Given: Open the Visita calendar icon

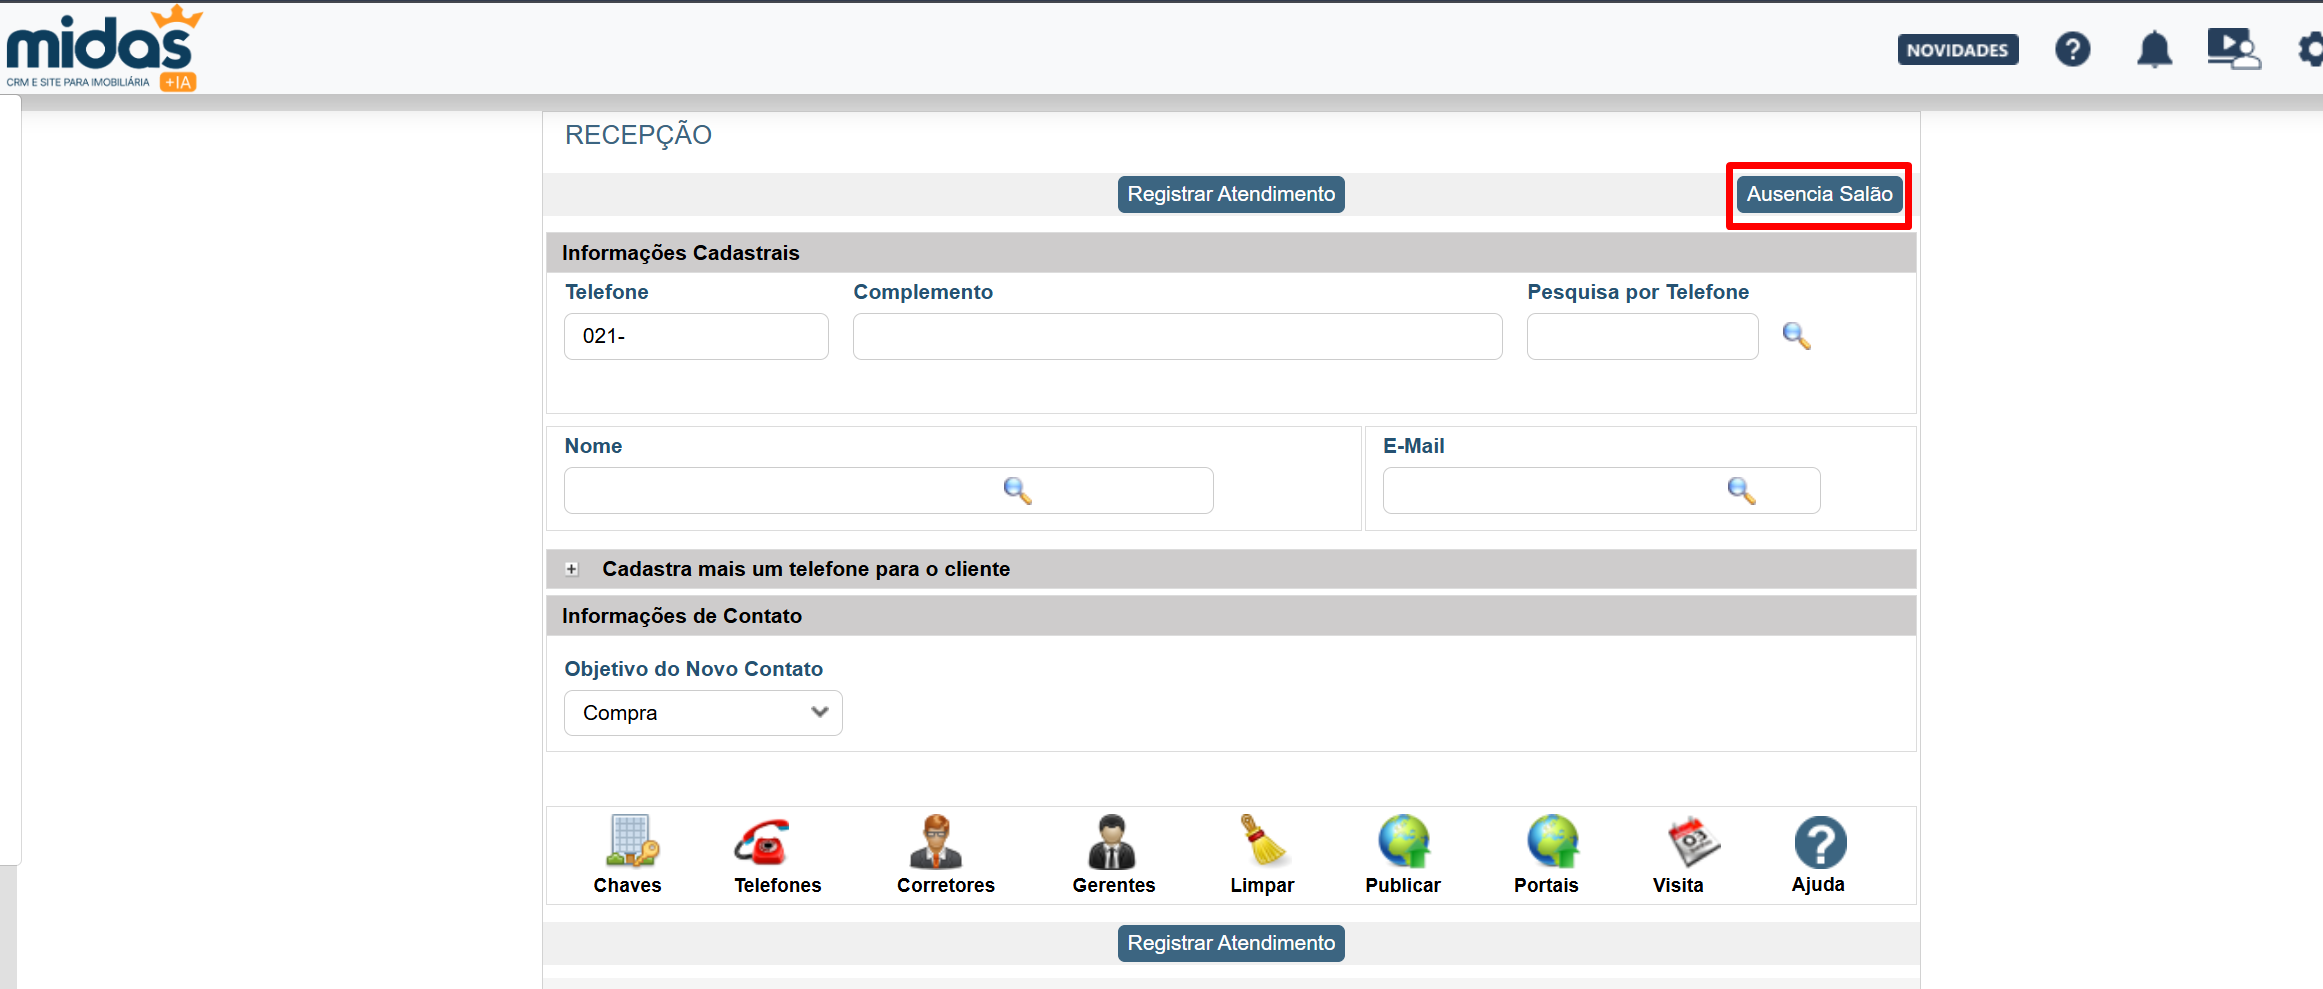Looking at the screenshot, I should click(x=1692, y=842).
